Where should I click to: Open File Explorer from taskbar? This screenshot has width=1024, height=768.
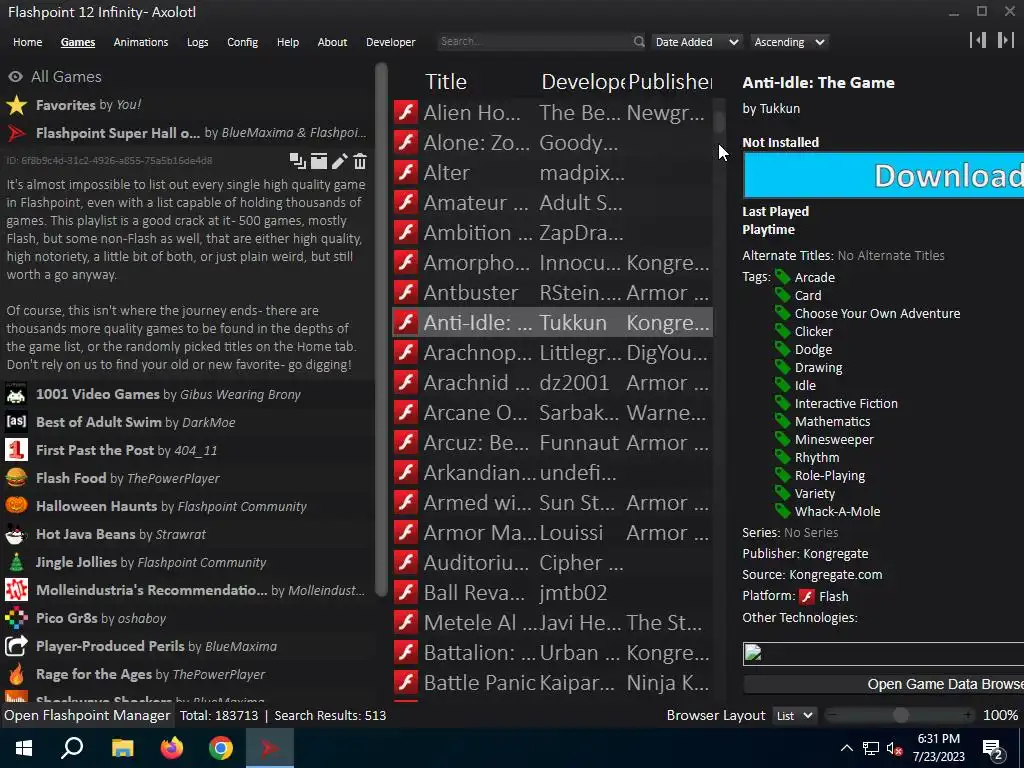tap(122, 748)
